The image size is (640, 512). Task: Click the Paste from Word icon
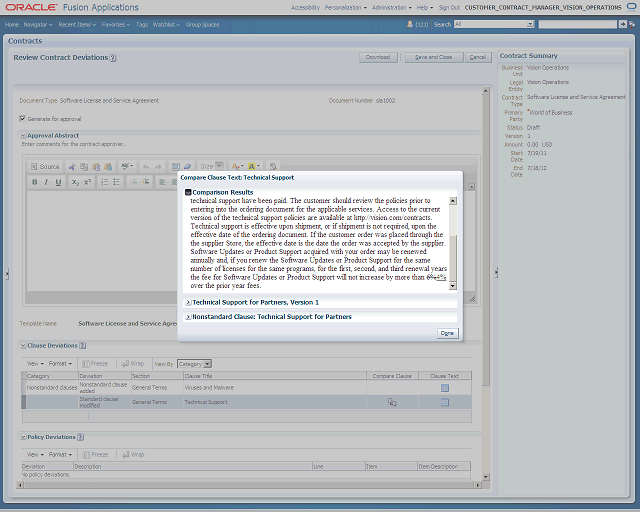click(x=108, y=167)
